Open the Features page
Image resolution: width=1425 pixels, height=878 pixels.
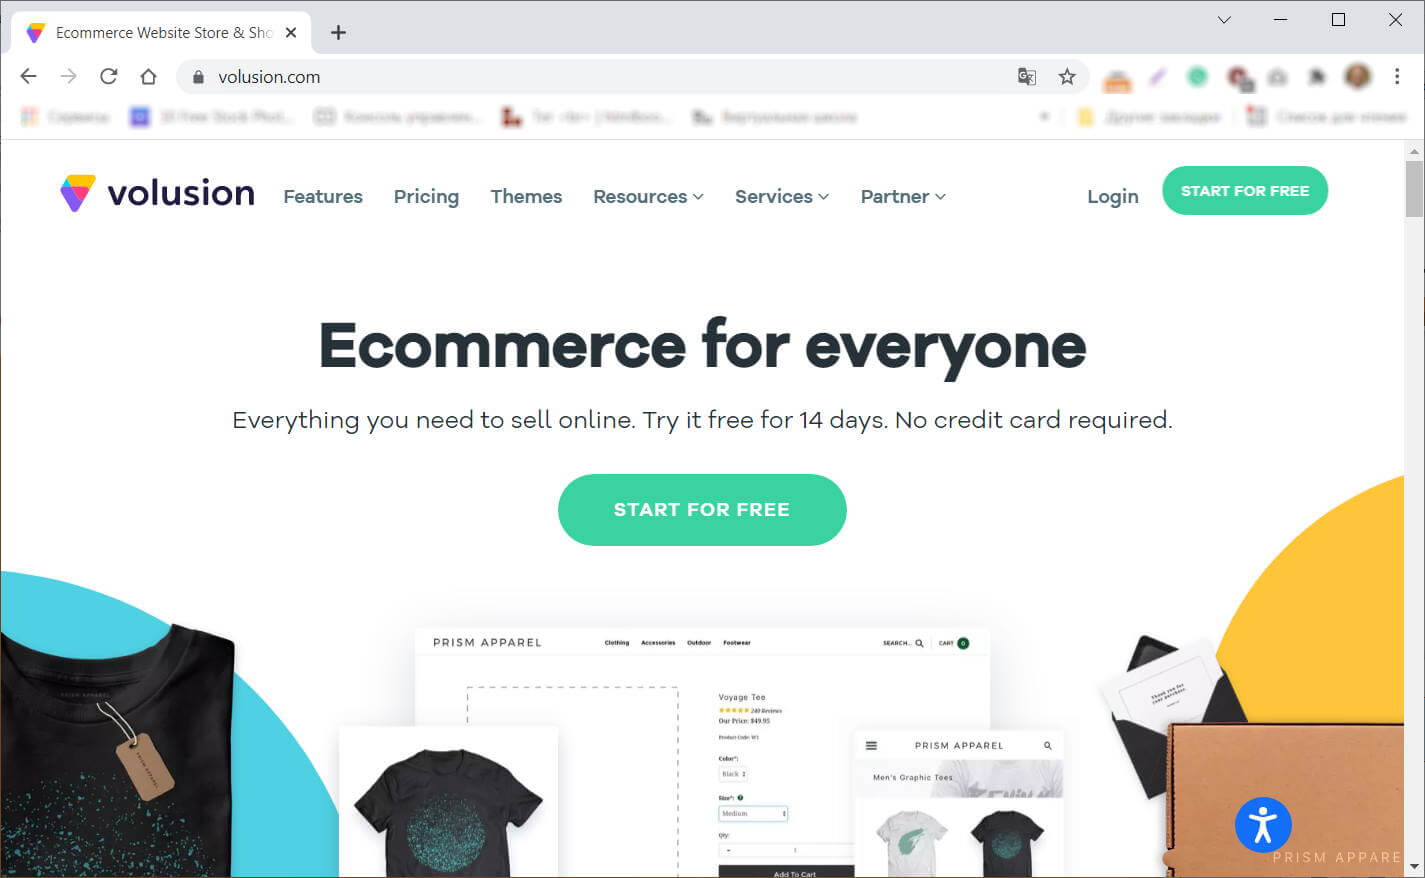(x=323, y=197)
